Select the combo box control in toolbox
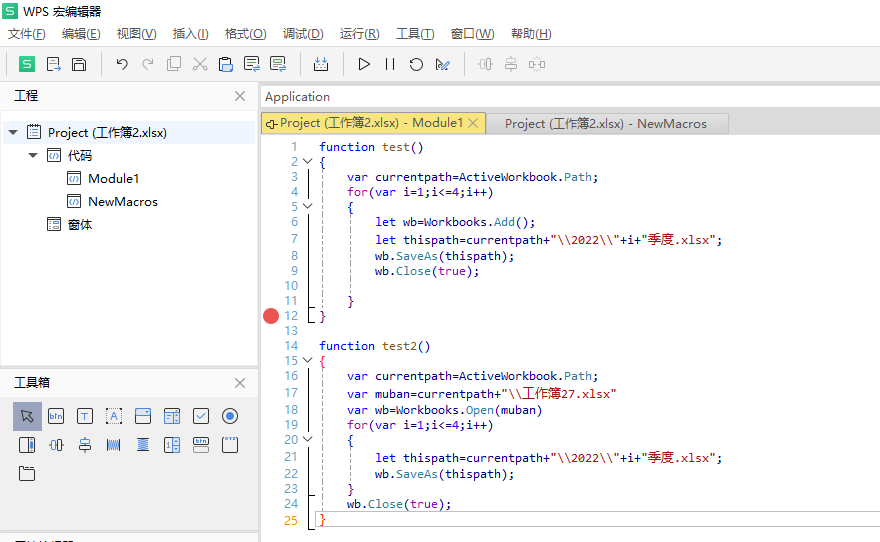 [143, 416]
